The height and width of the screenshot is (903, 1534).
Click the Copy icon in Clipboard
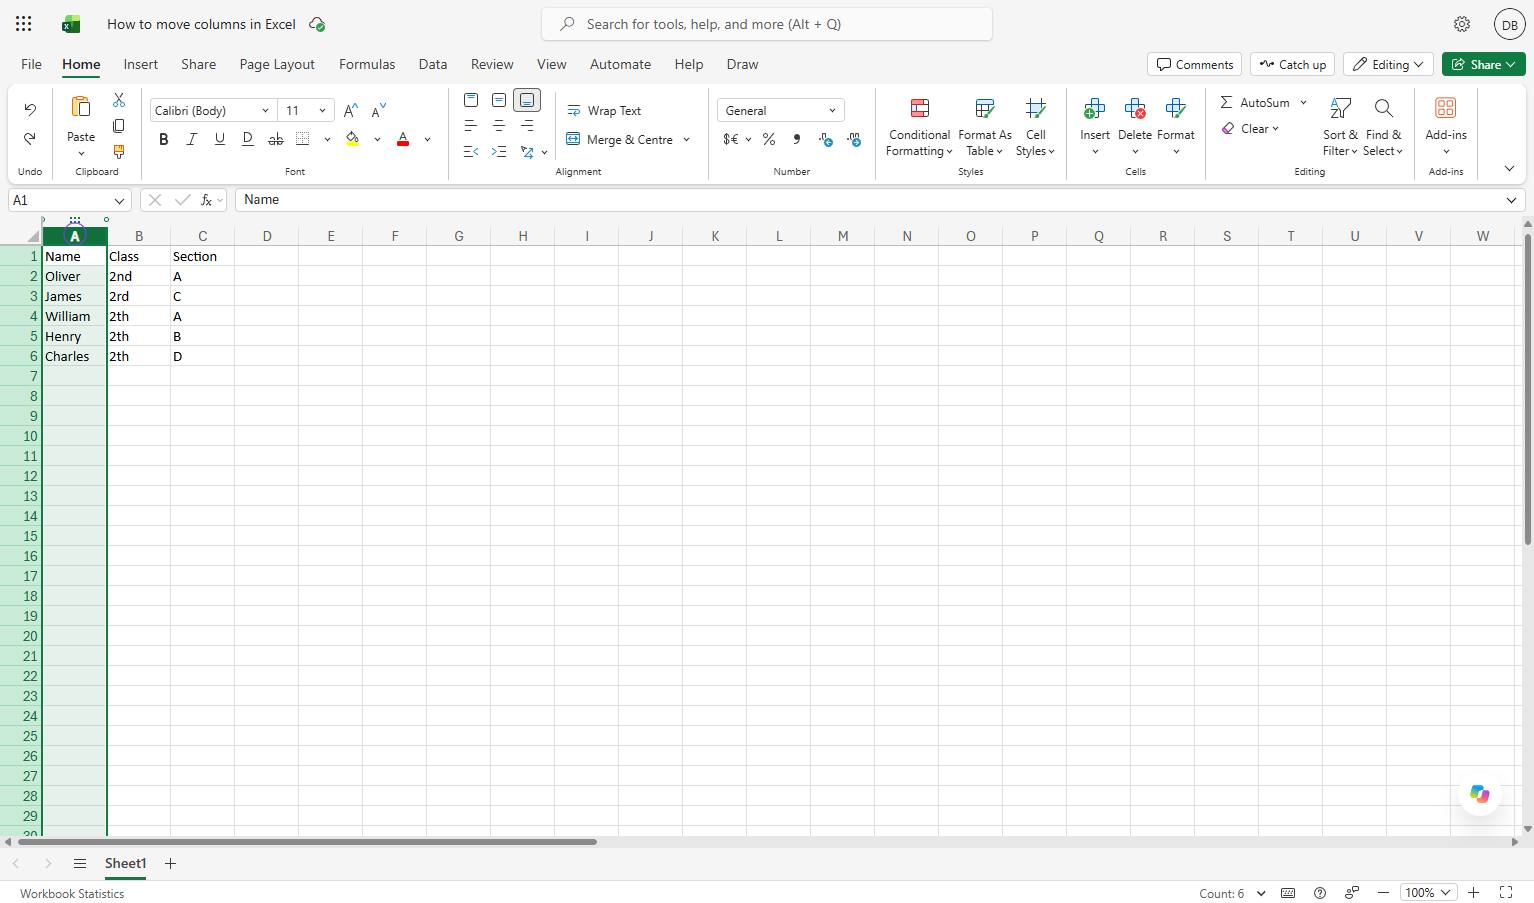click(119, 126)
